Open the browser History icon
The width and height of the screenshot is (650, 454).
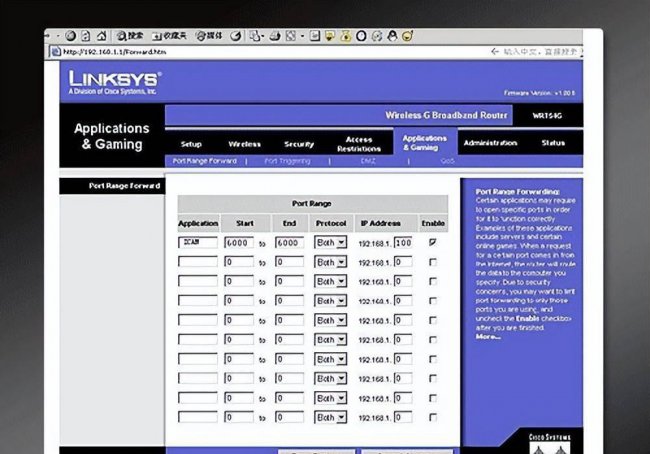pyautogui.click(x=236, y=36)
